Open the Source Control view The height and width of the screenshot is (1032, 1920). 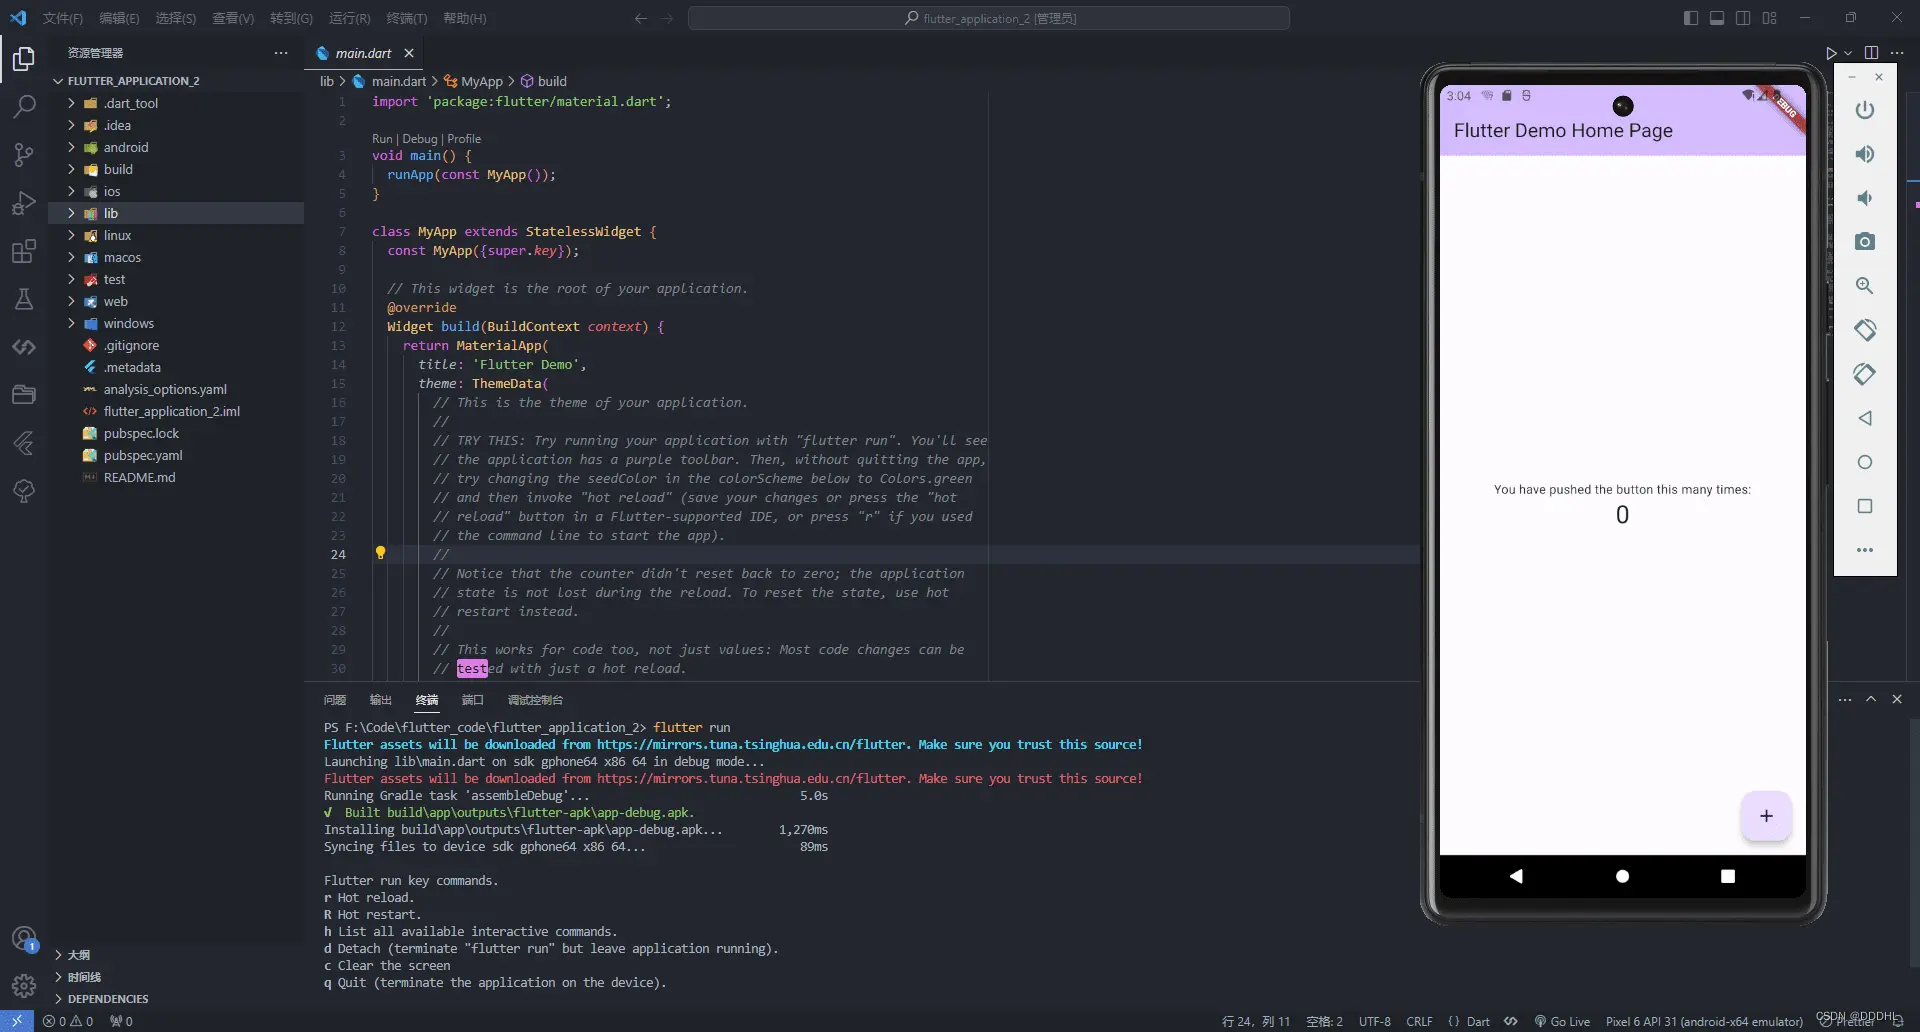click(x=24, y=154)
